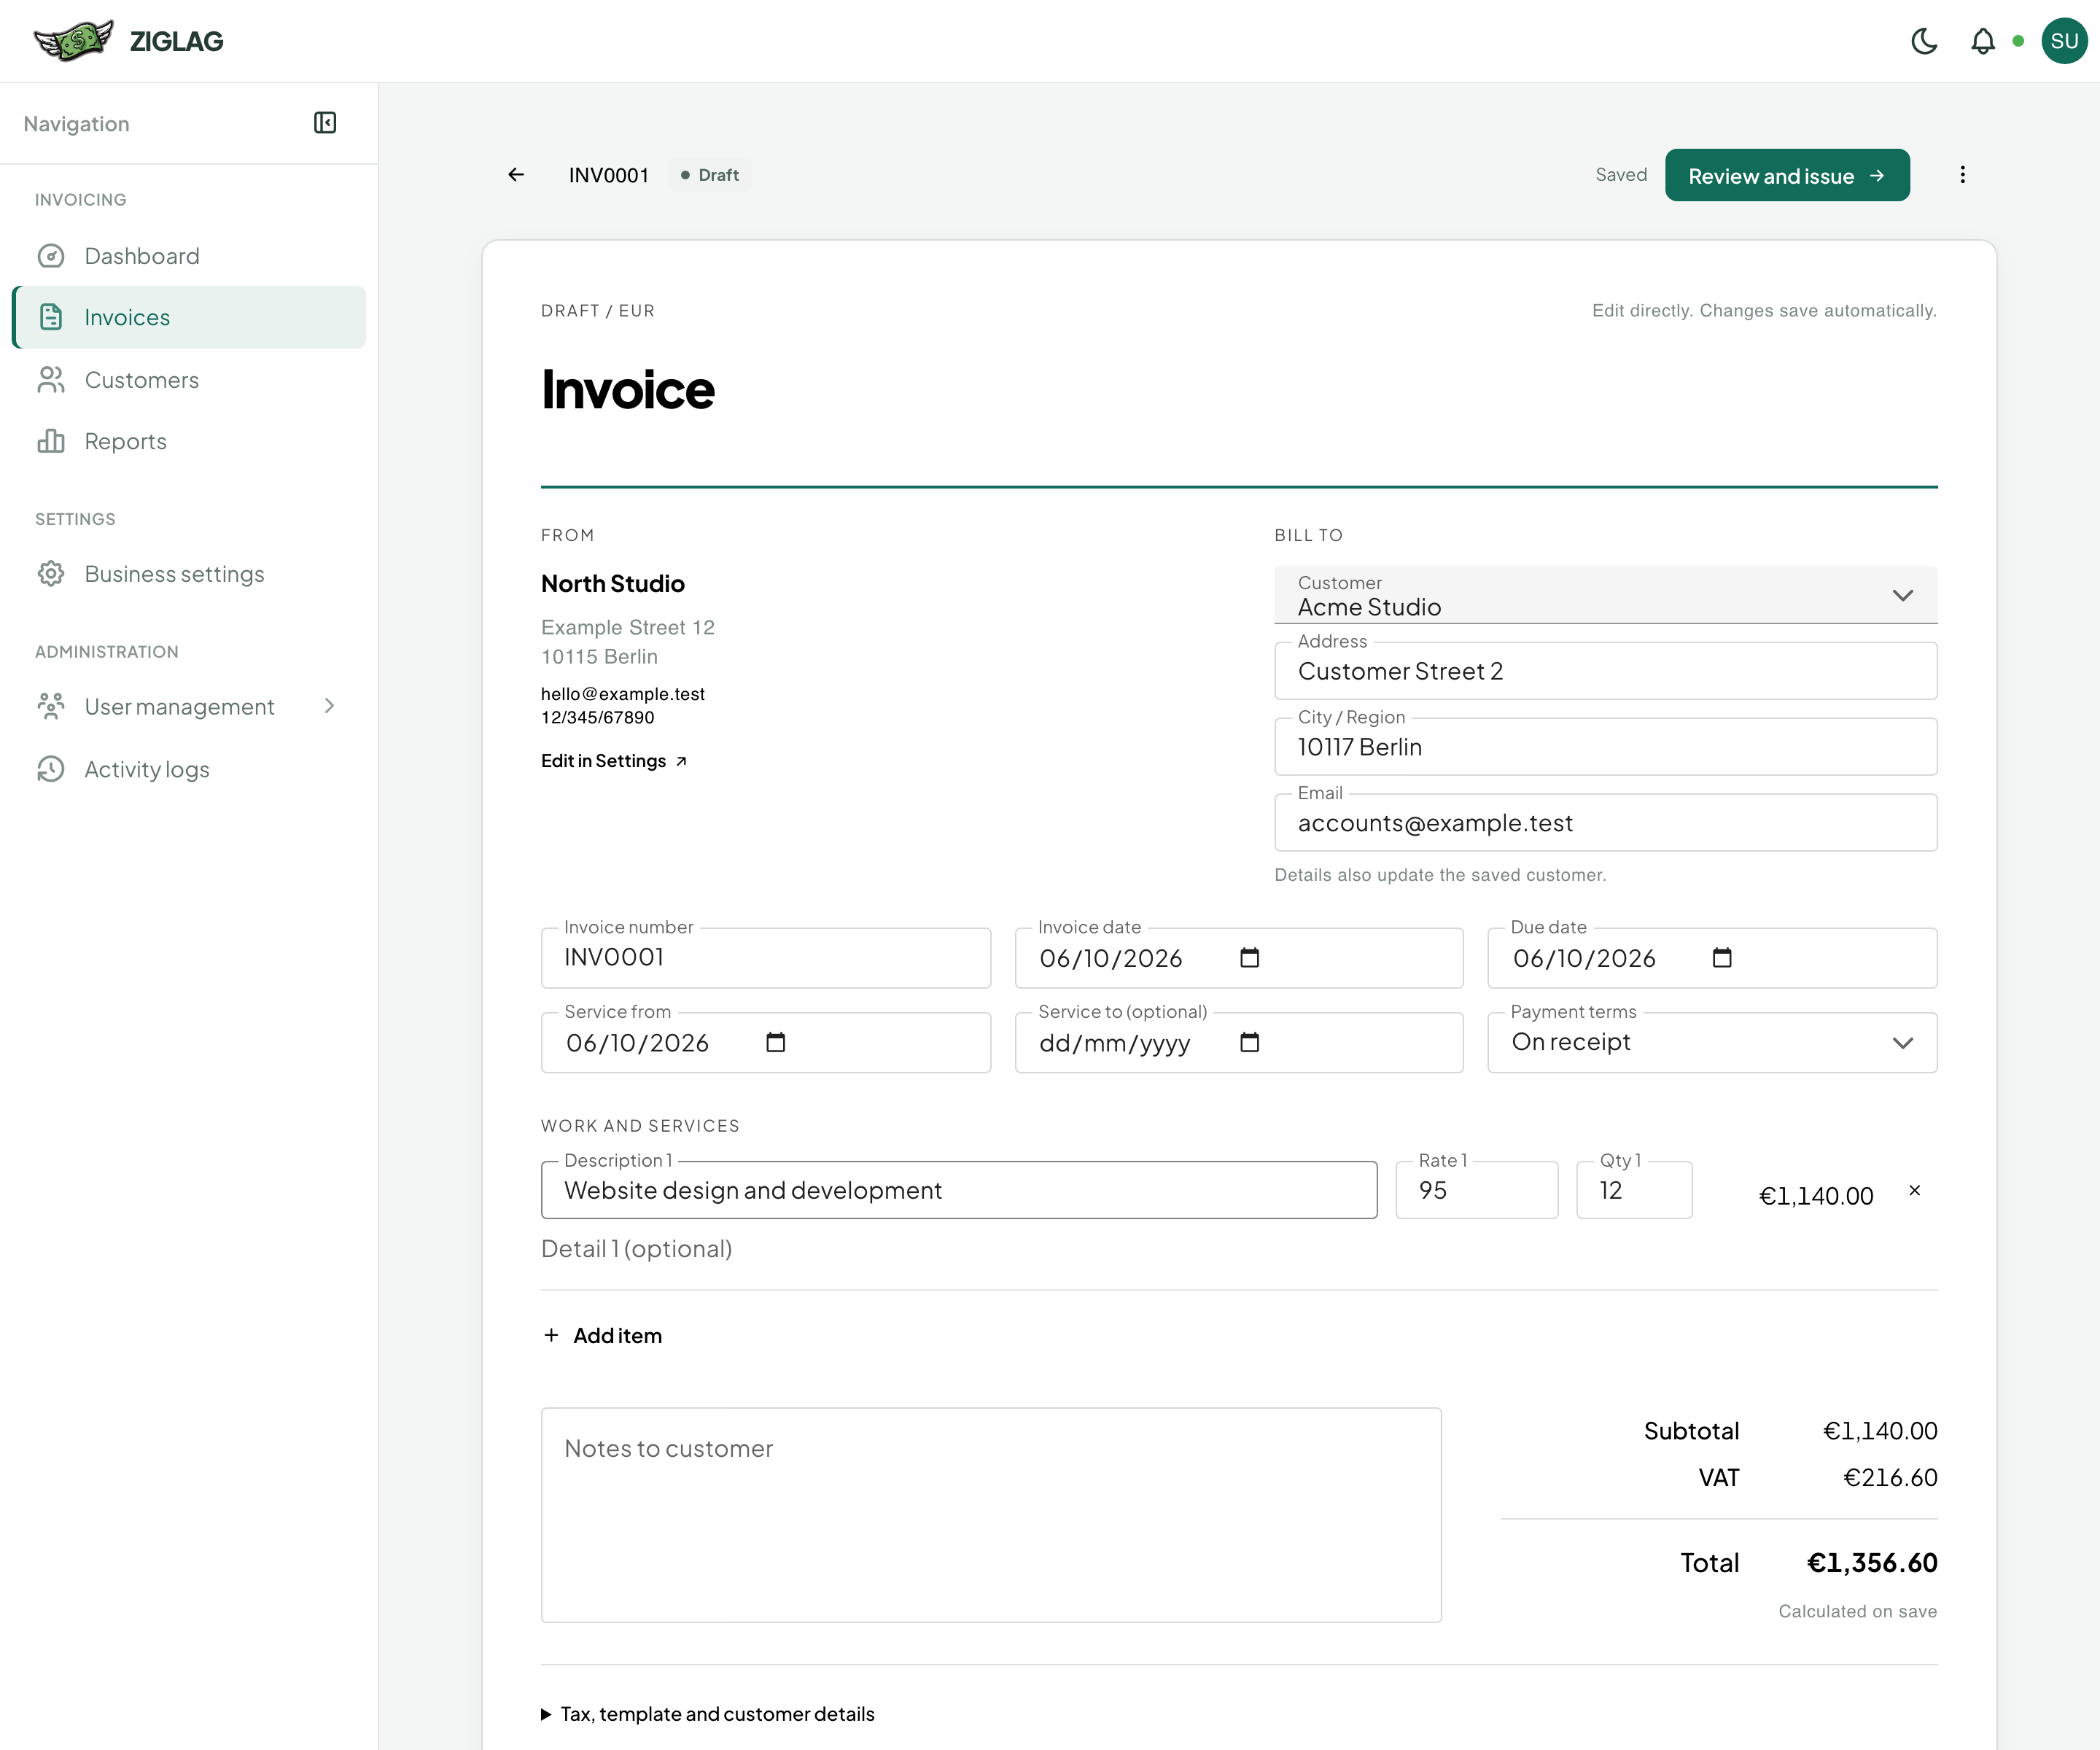
Task: Open Invoices in the sidebar
Action: point(189,317)
